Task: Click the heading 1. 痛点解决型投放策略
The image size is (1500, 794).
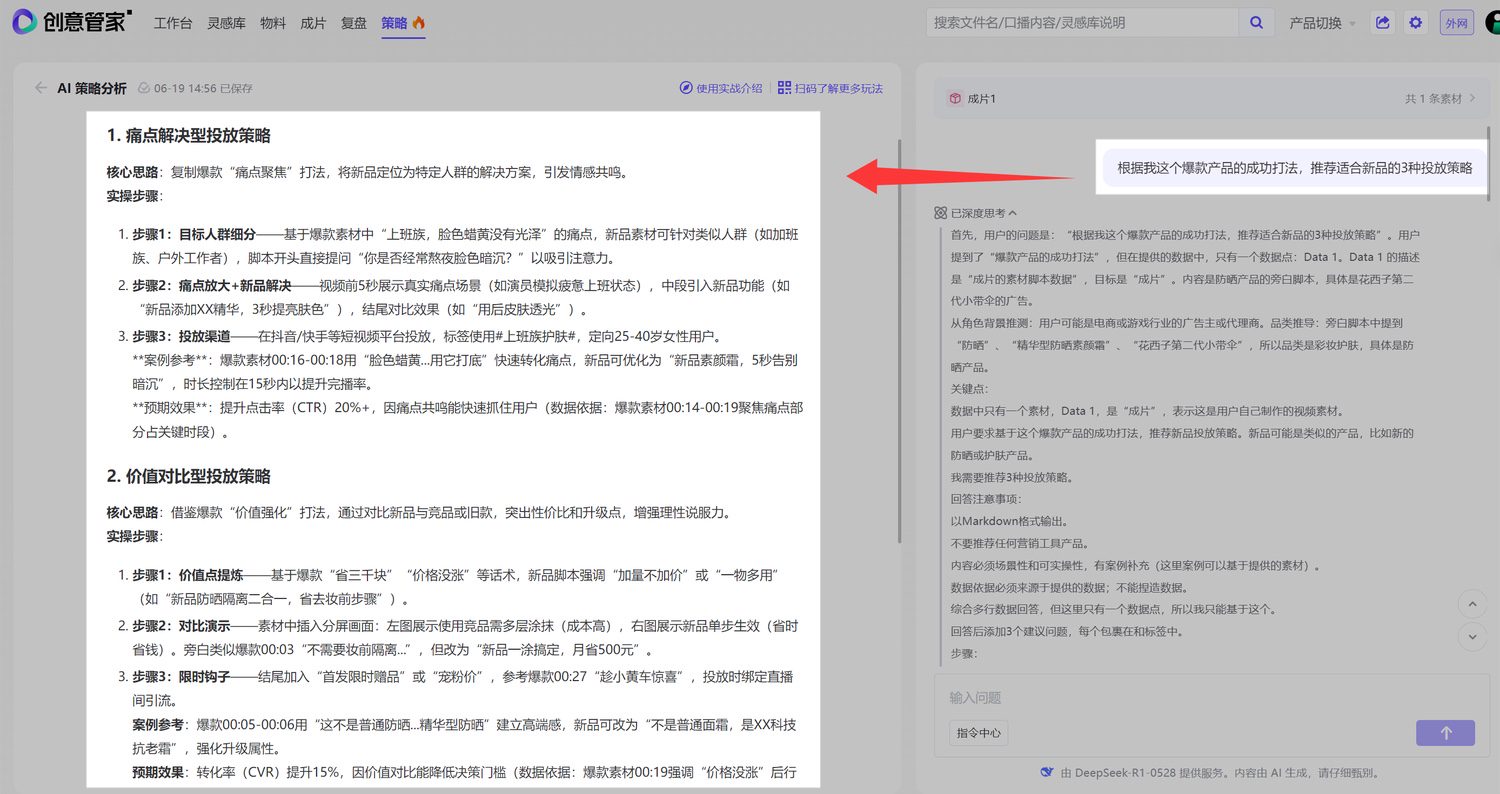Action: tap(189, 136)
